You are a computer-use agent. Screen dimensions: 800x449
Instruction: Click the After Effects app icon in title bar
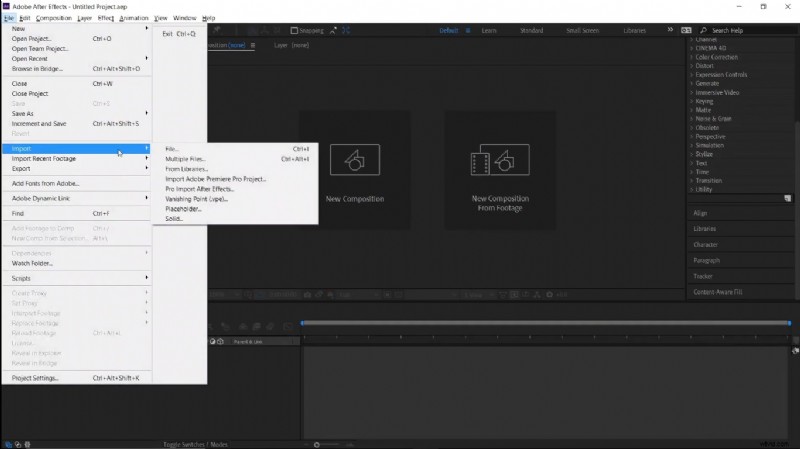pyautogui.click(x=6, y=7)
